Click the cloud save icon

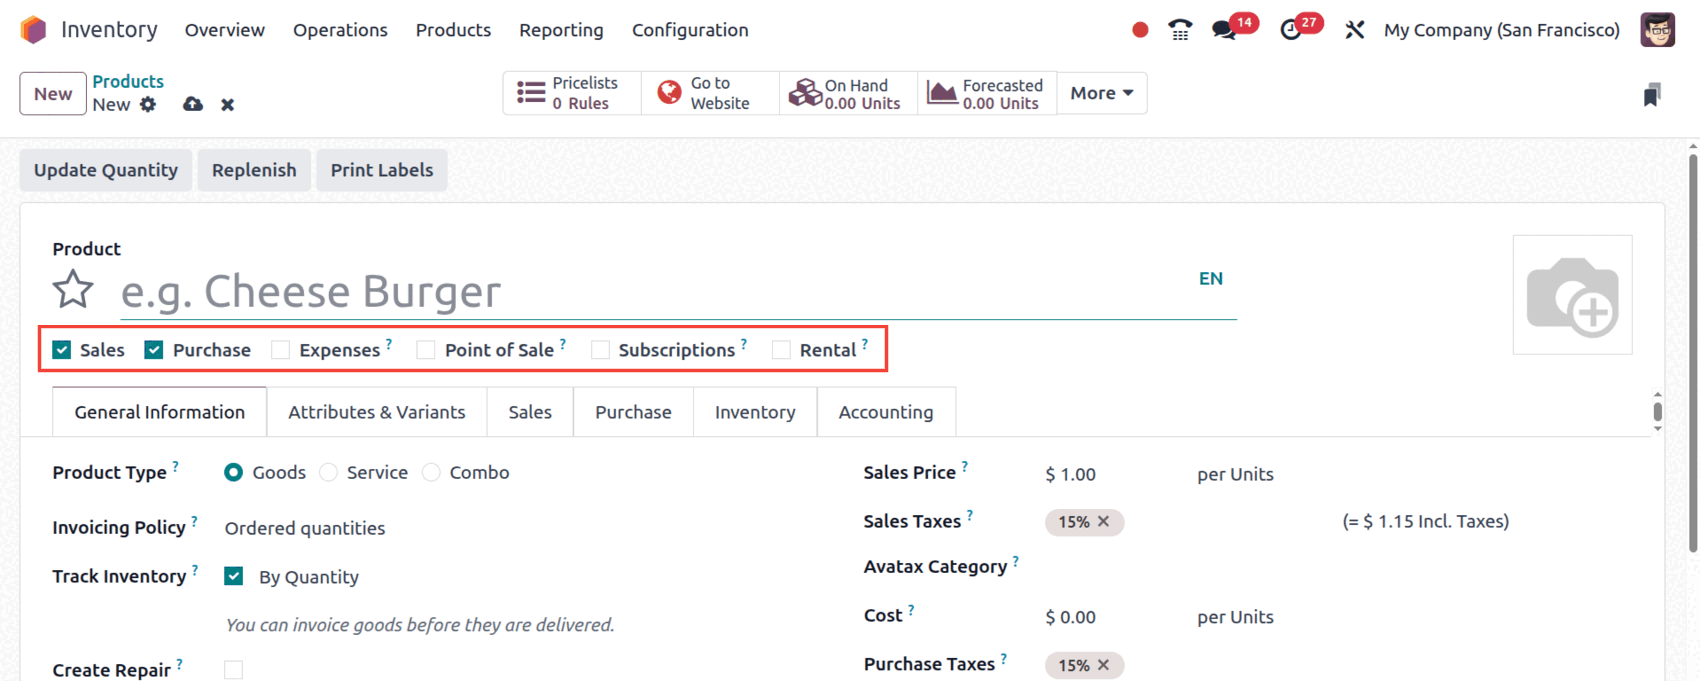point(193,104)
